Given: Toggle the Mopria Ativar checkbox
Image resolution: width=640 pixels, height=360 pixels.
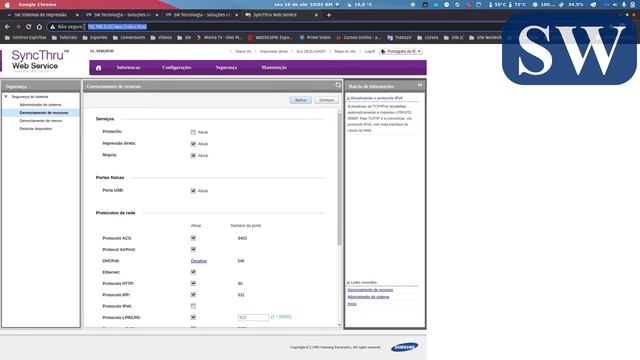Looking at the screenshot, I should 193,156.
